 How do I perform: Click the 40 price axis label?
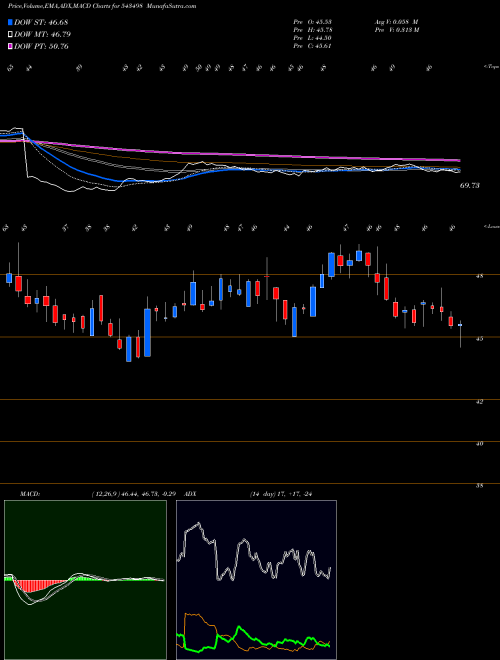tap(480, 444)
